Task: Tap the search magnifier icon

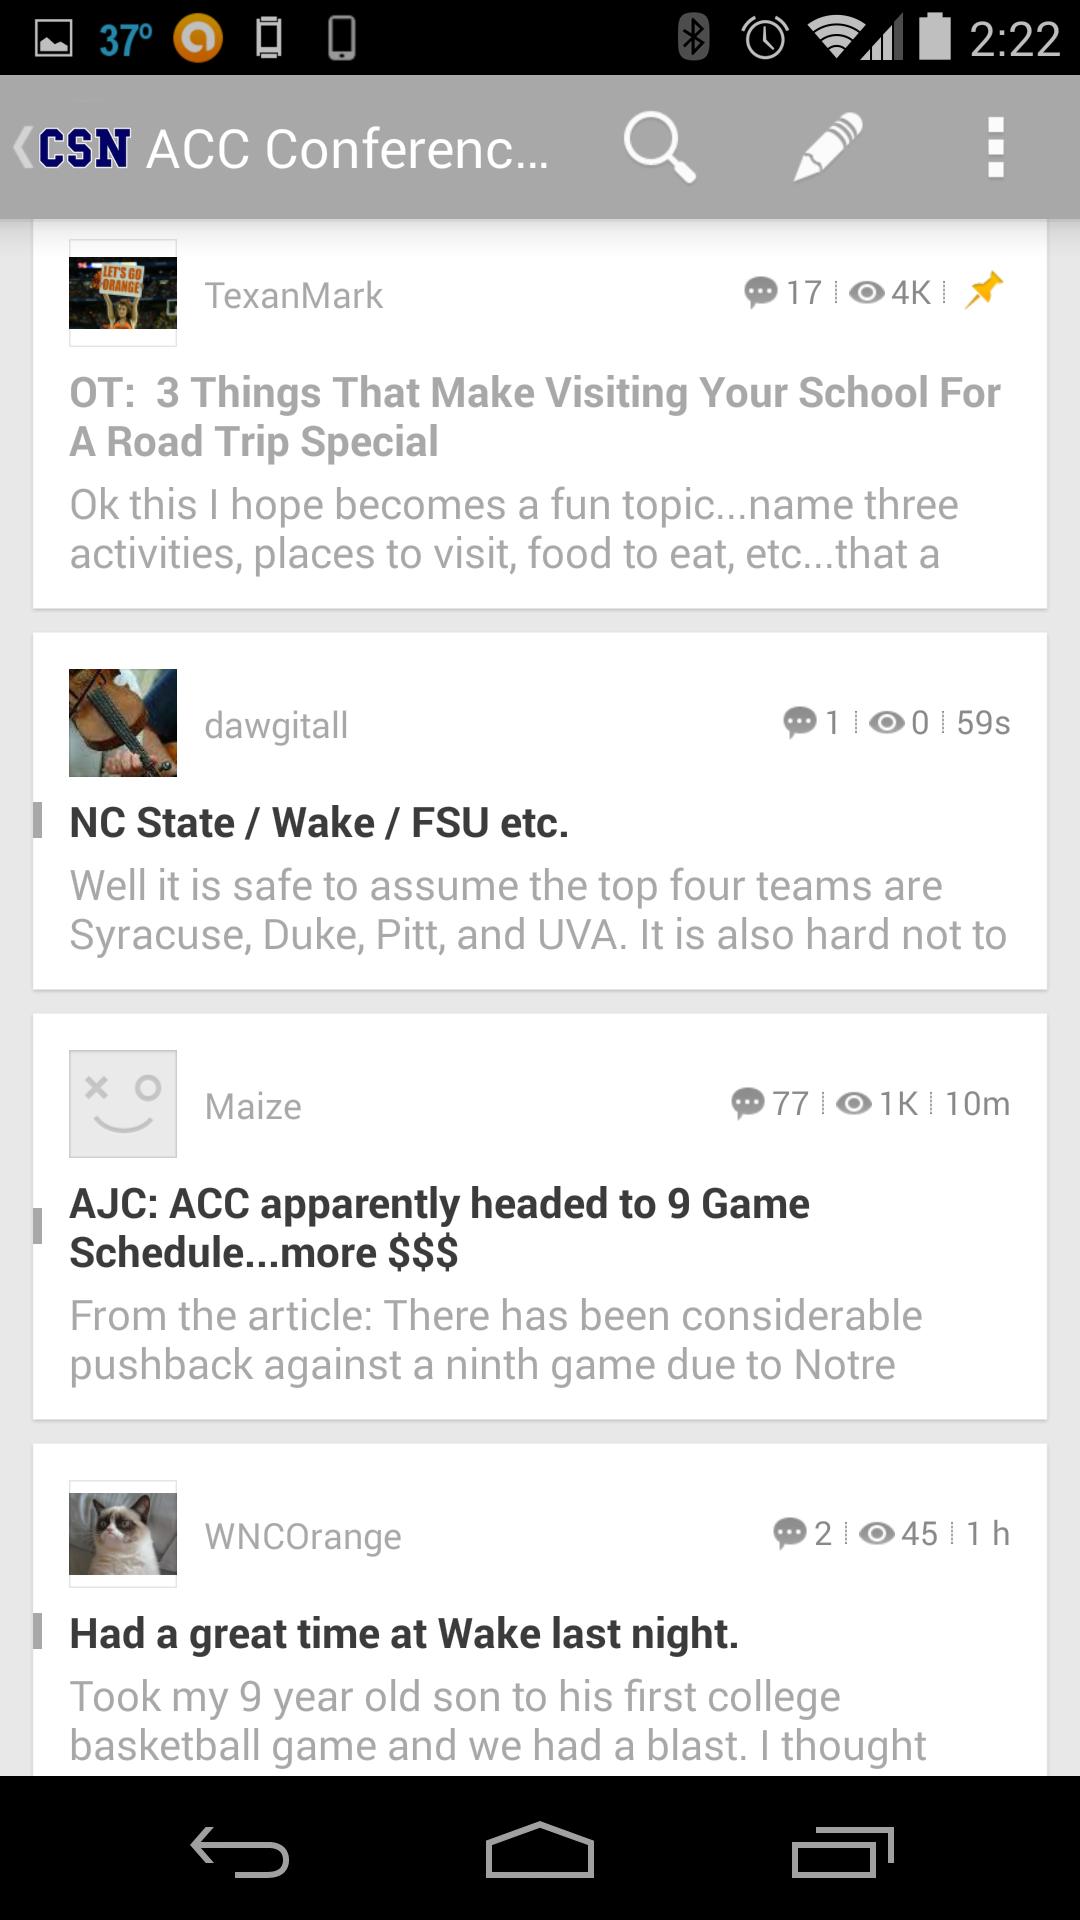Action: 658,147
